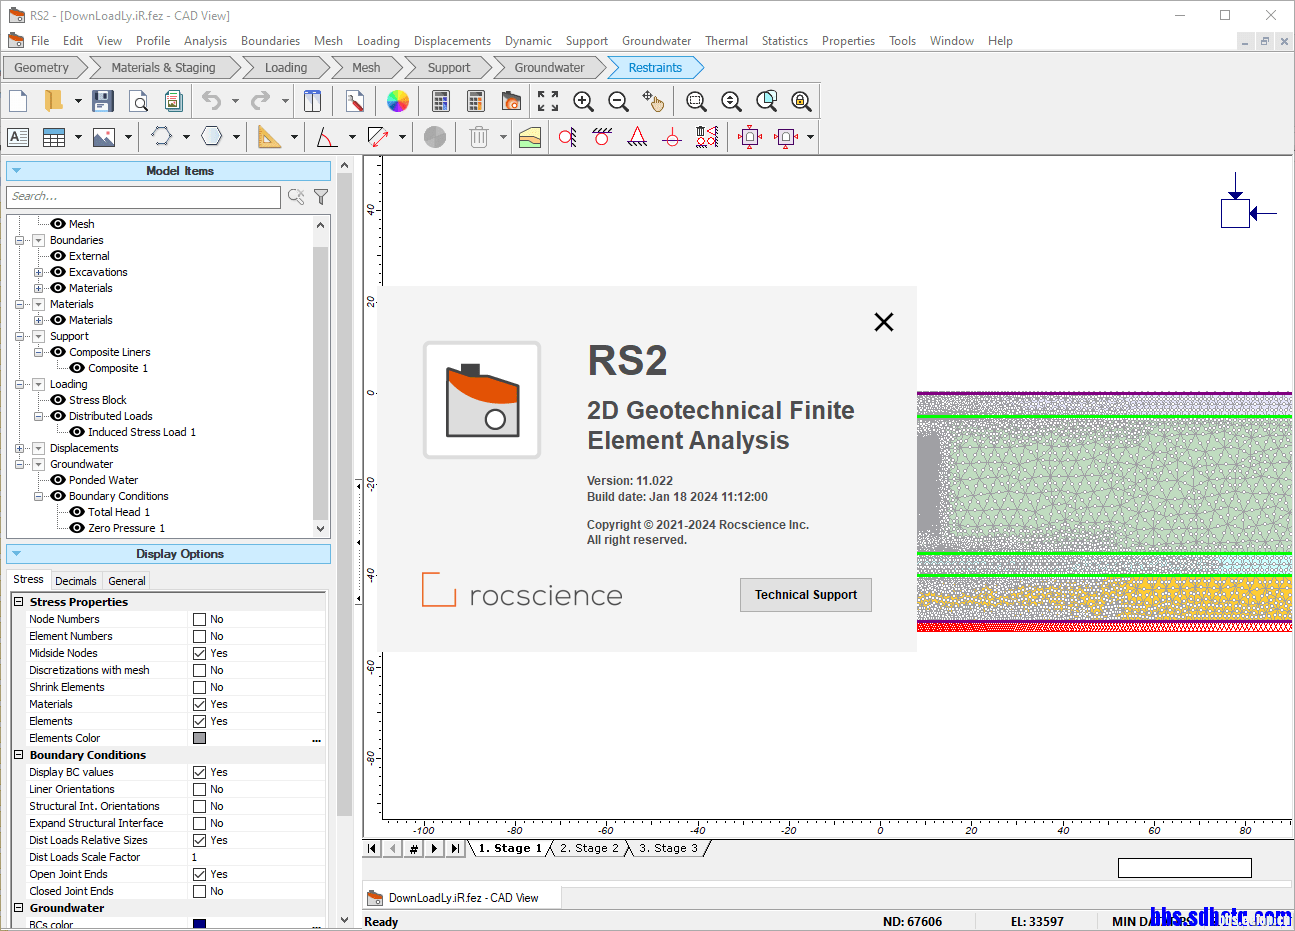This screenshot has width=1295, height=931.
Task: Click the New document icon
Action: pyautogui.click(x=18, y=101)
